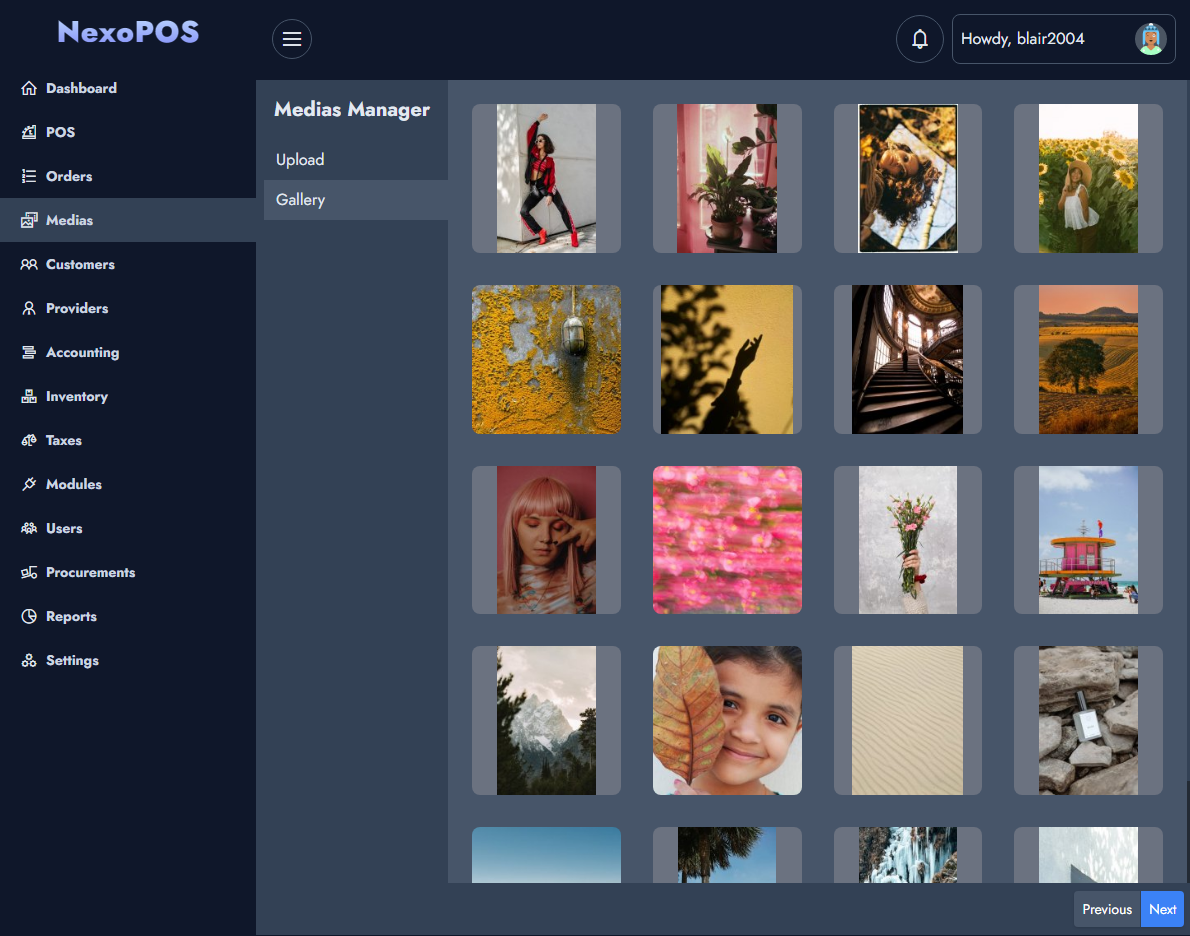Click the Settings gears icon

29,660
